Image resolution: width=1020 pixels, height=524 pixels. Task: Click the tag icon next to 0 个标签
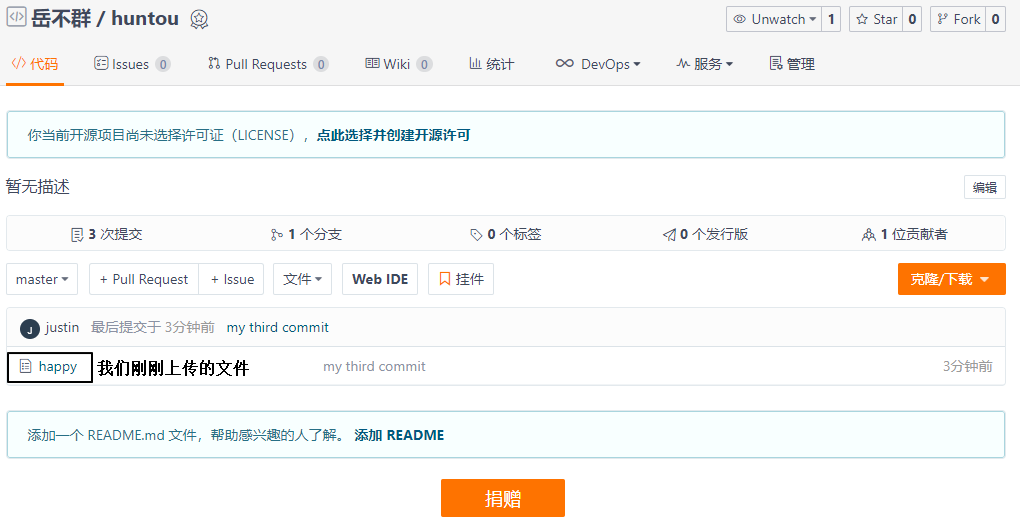click(x=476, y=235)
